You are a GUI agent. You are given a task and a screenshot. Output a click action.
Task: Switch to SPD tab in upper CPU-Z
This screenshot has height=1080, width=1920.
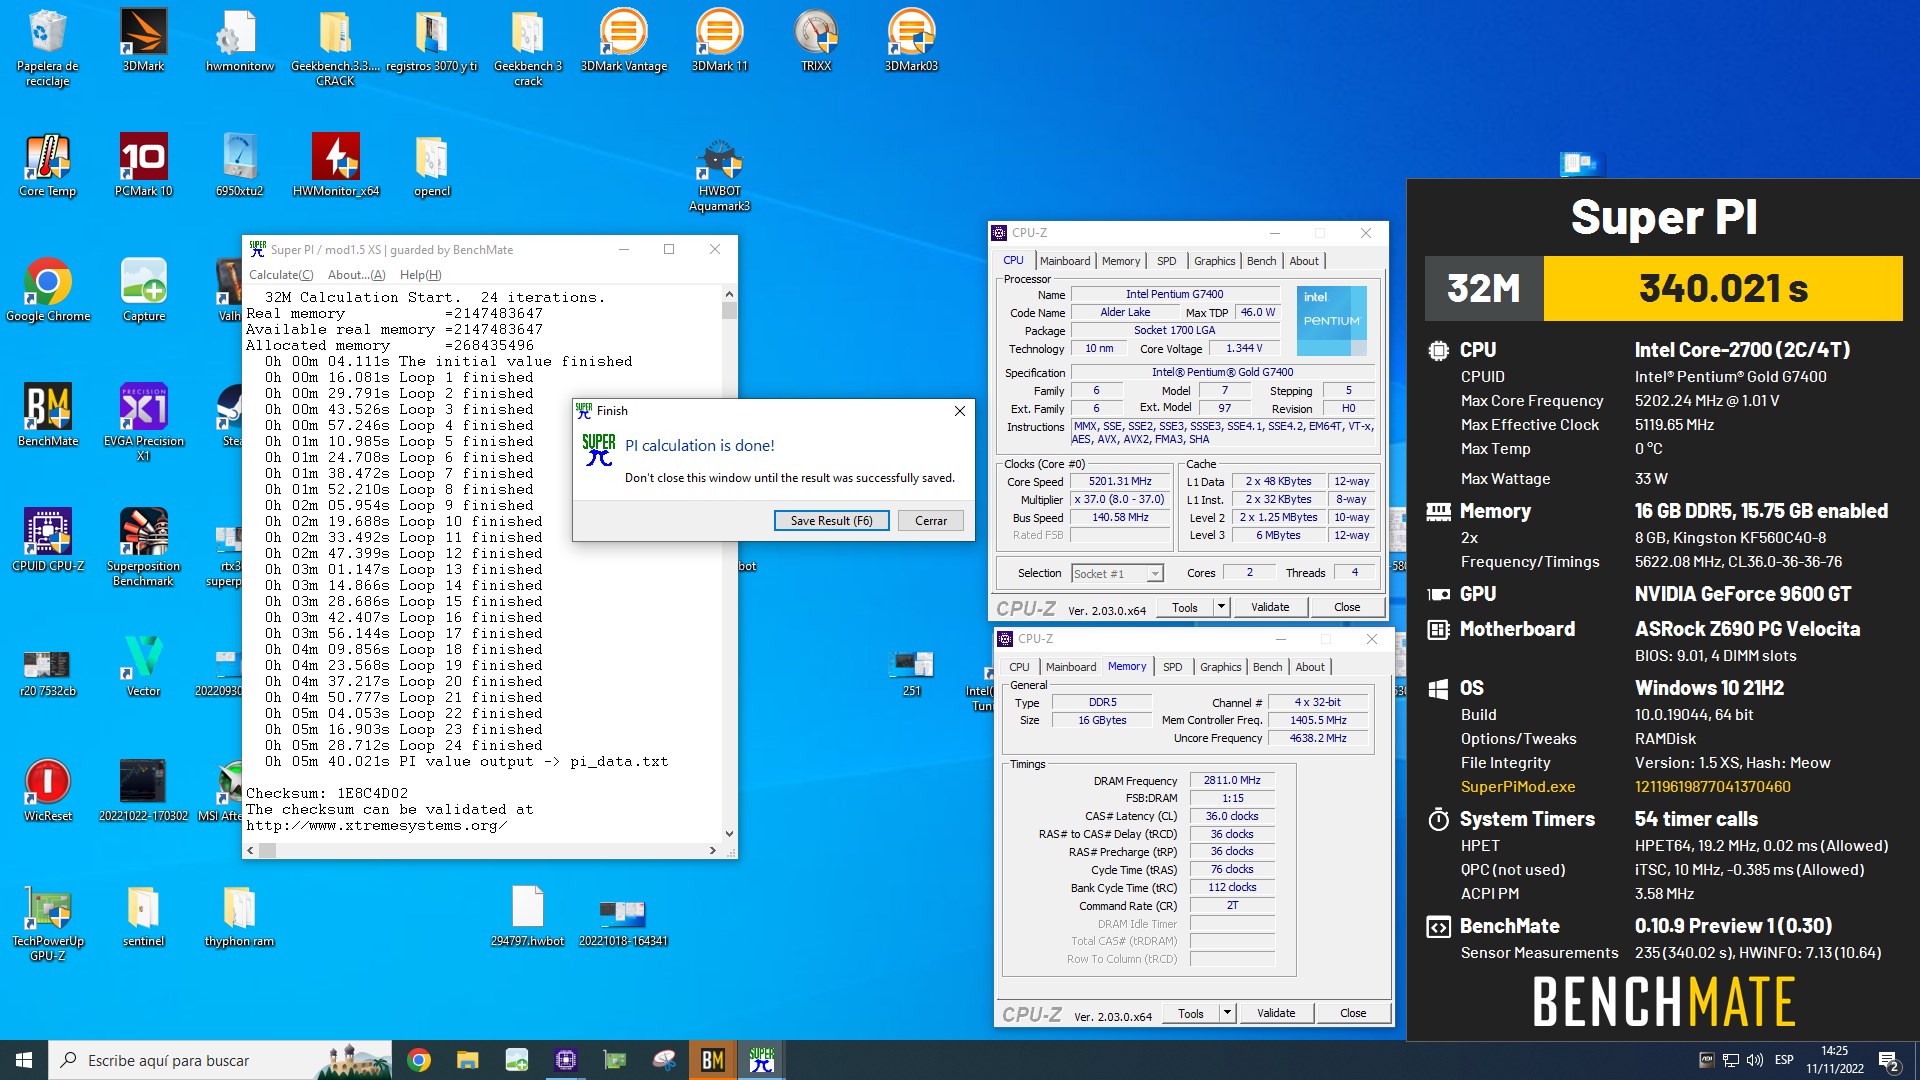point(1166,261)
